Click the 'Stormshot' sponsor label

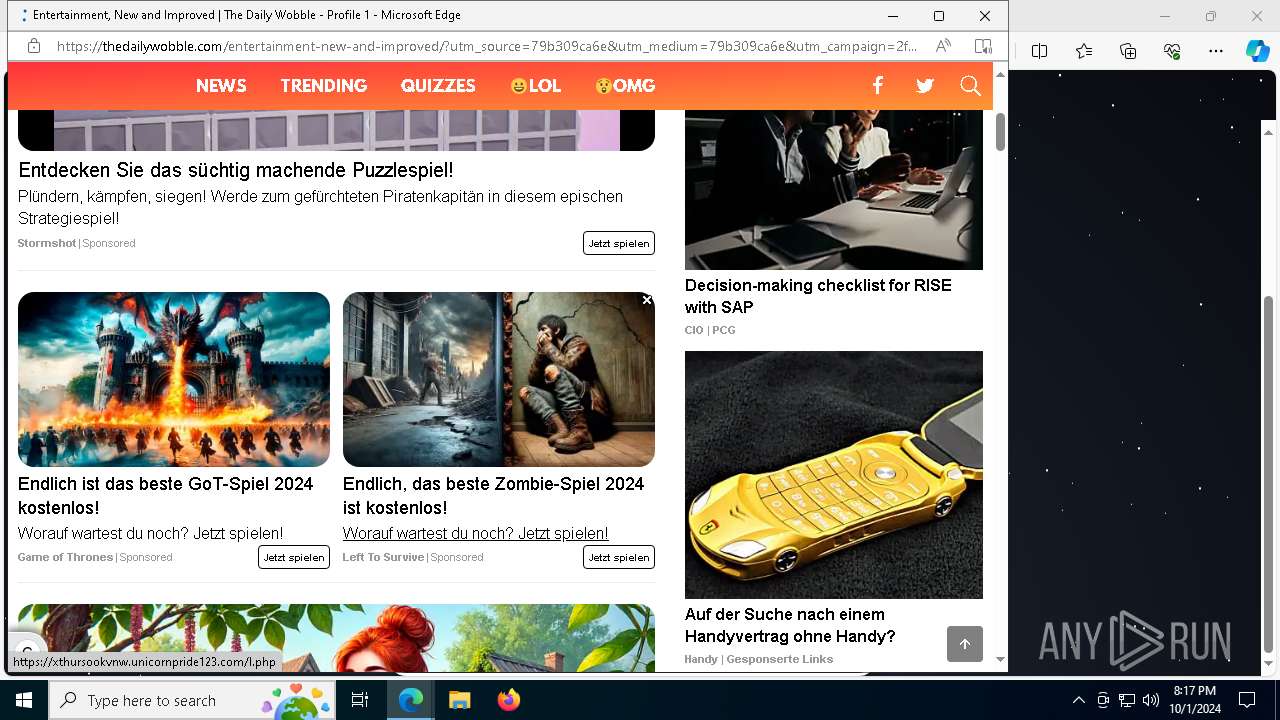(x=47, y=243)
